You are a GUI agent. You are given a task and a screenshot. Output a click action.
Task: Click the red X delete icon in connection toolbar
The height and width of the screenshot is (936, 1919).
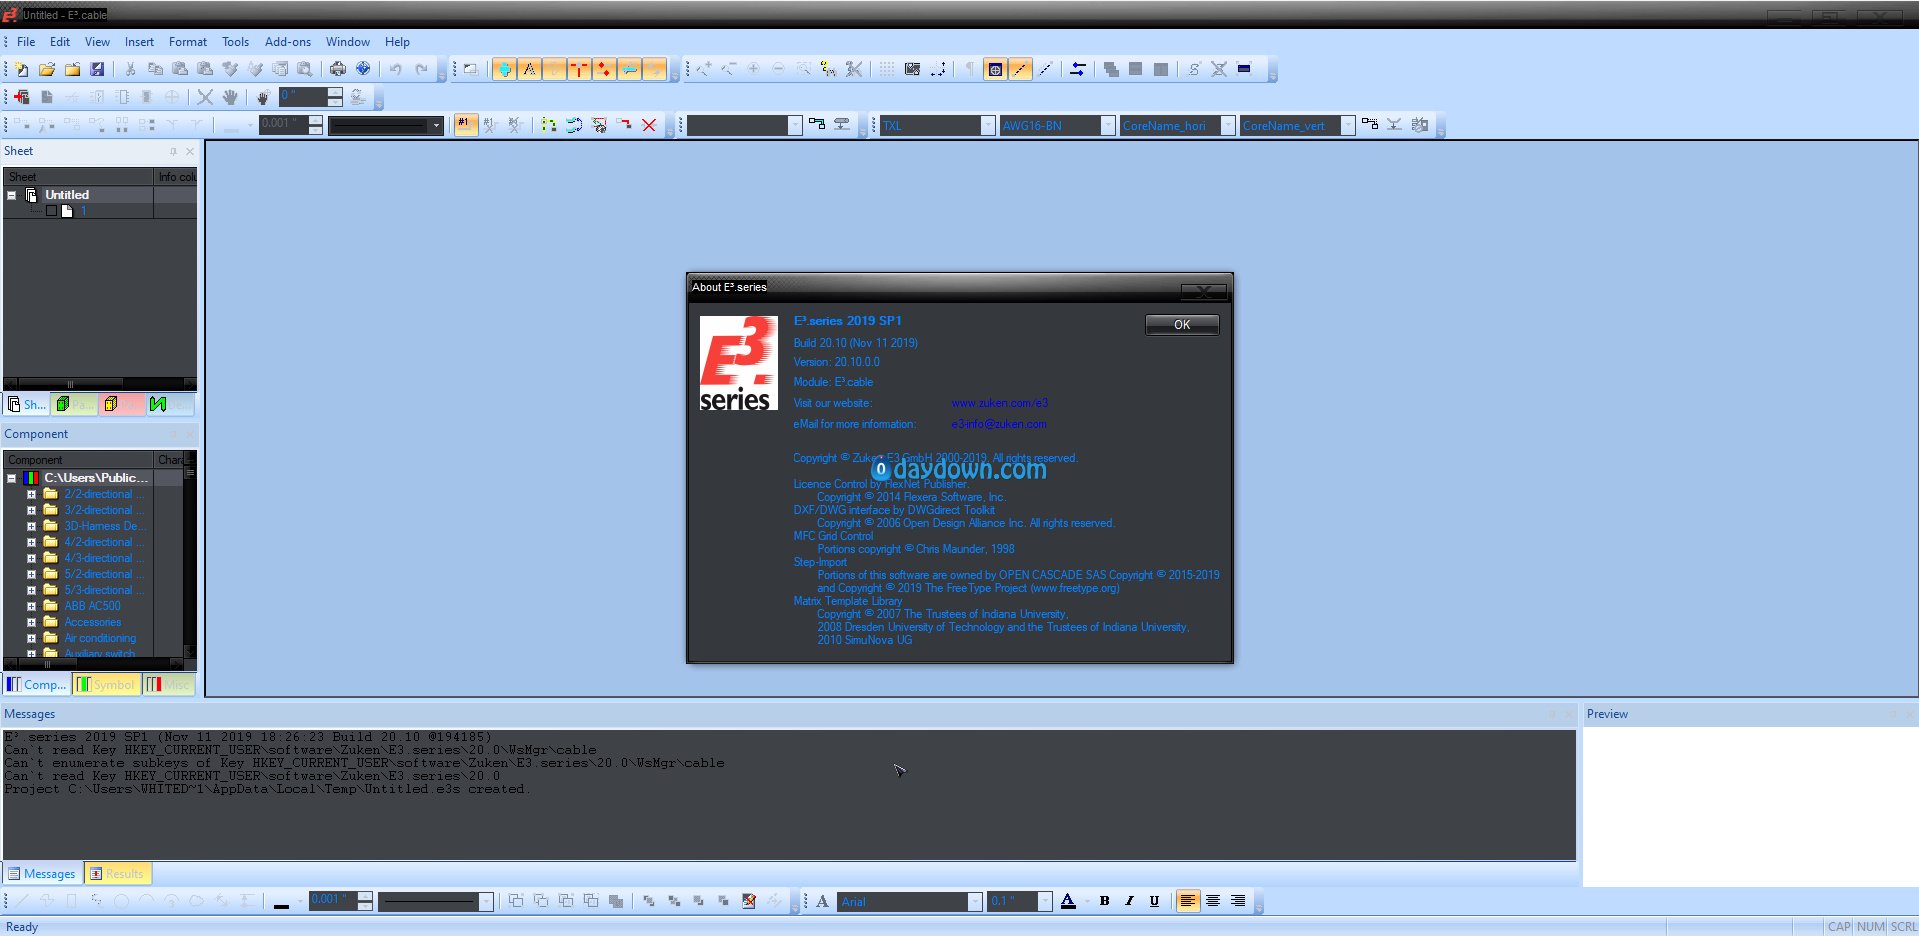649,125
